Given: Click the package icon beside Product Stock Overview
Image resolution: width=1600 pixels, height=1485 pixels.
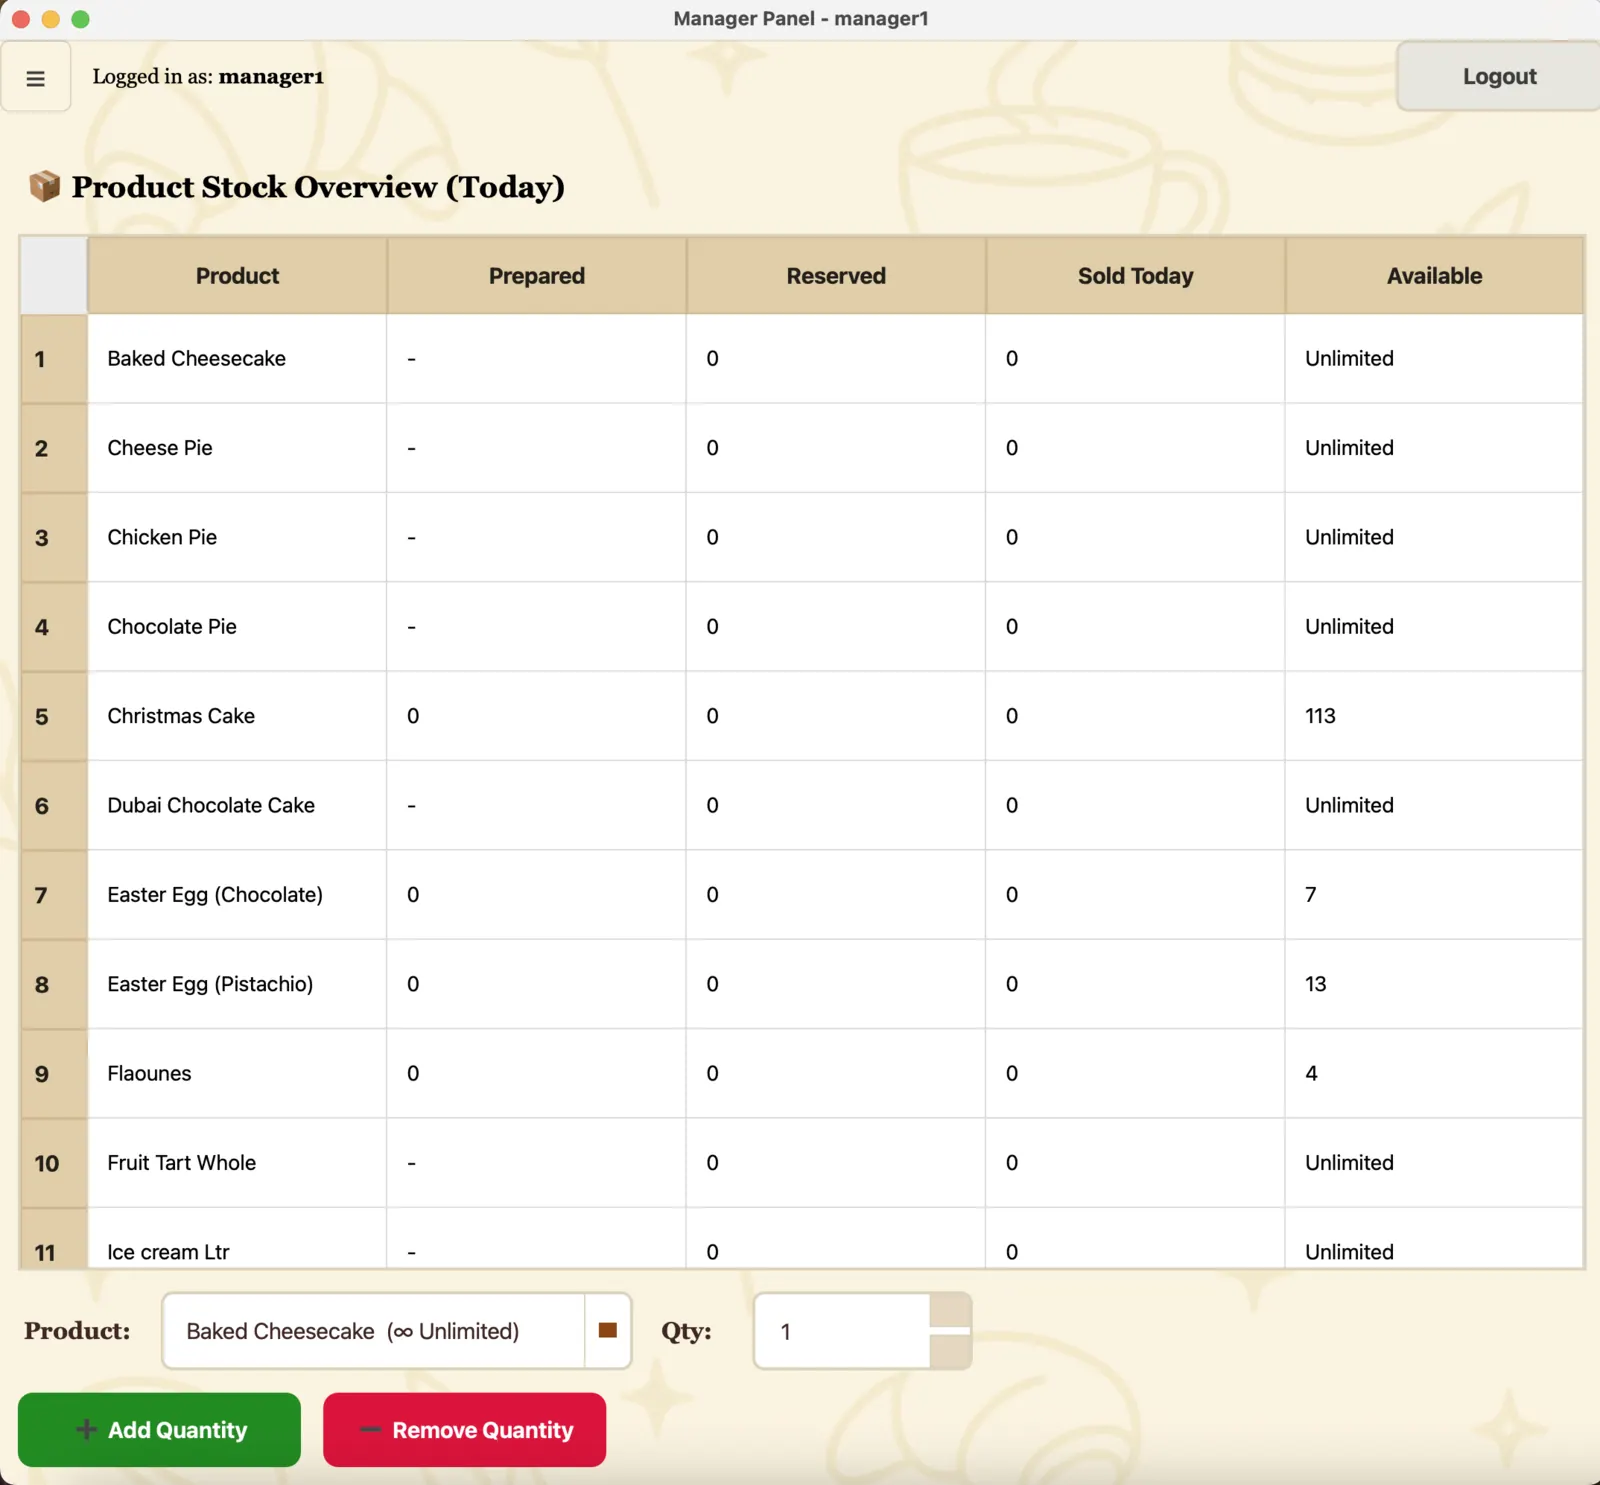Looking at the screenshot, I should coord(44,185).
